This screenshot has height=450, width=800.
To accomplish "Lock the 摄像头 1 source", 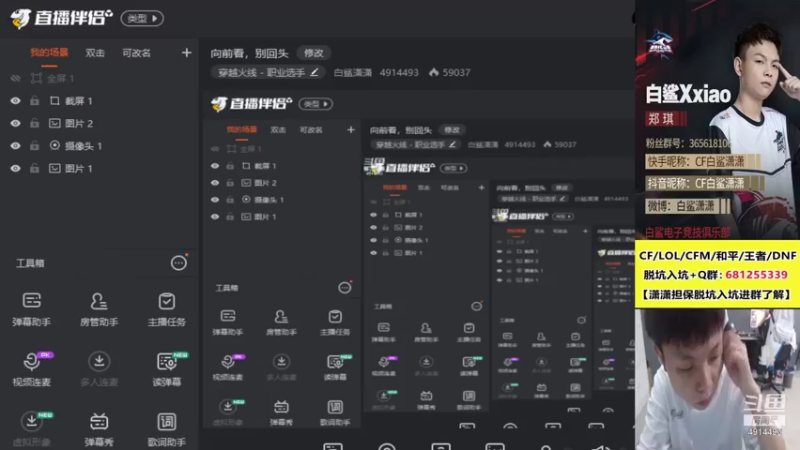I will pyautogui.click(x=34, y=146).
